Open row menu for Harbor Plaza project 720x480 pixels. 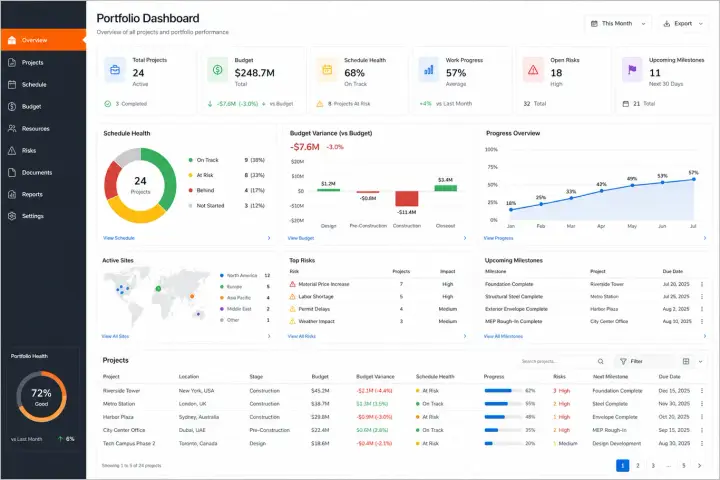(702, 417)
